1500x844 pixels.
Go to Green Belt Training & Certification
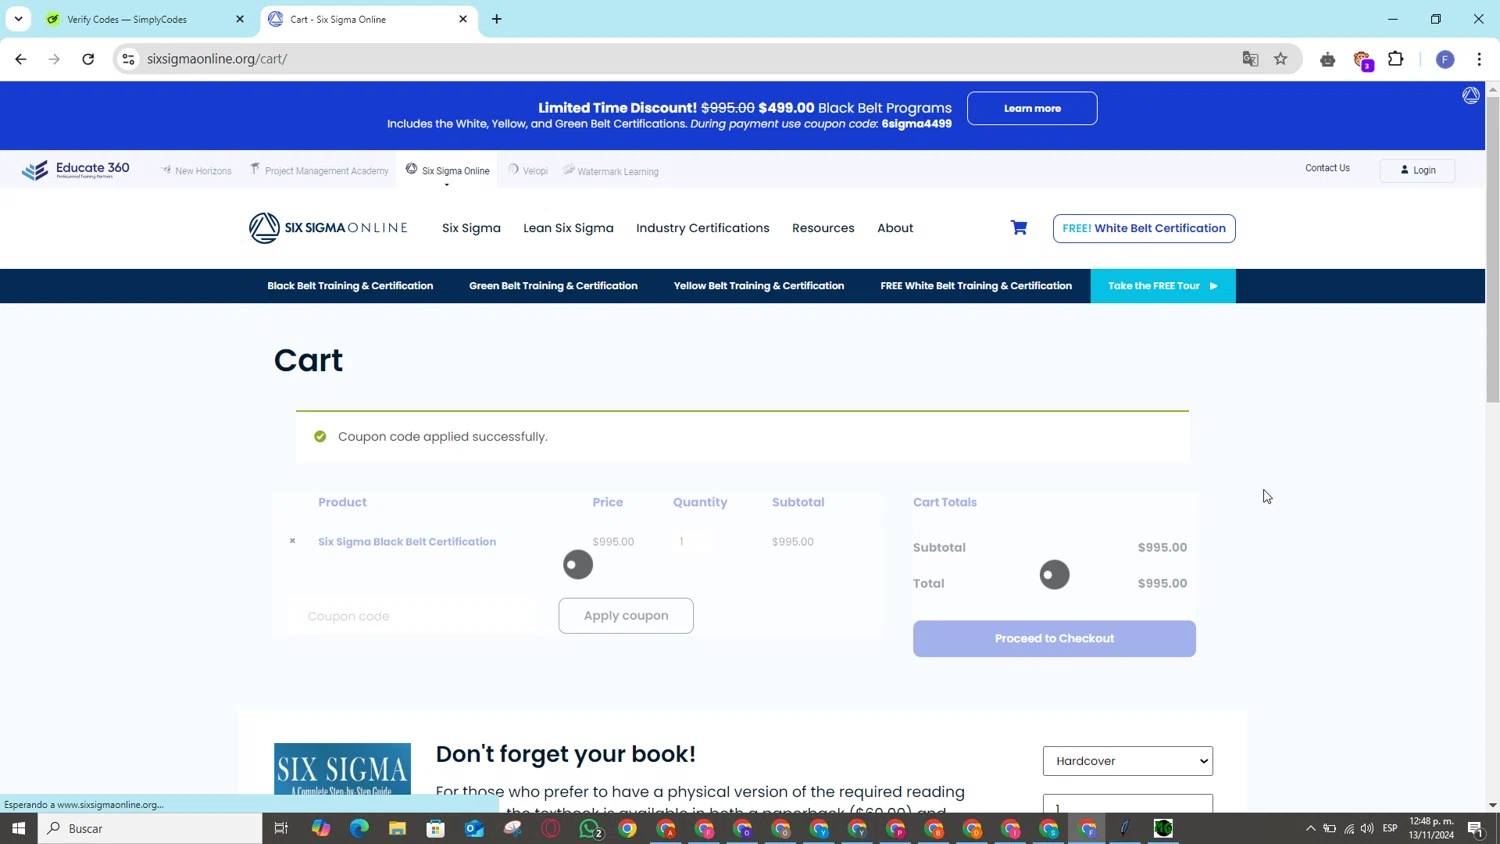coord(553,286)
